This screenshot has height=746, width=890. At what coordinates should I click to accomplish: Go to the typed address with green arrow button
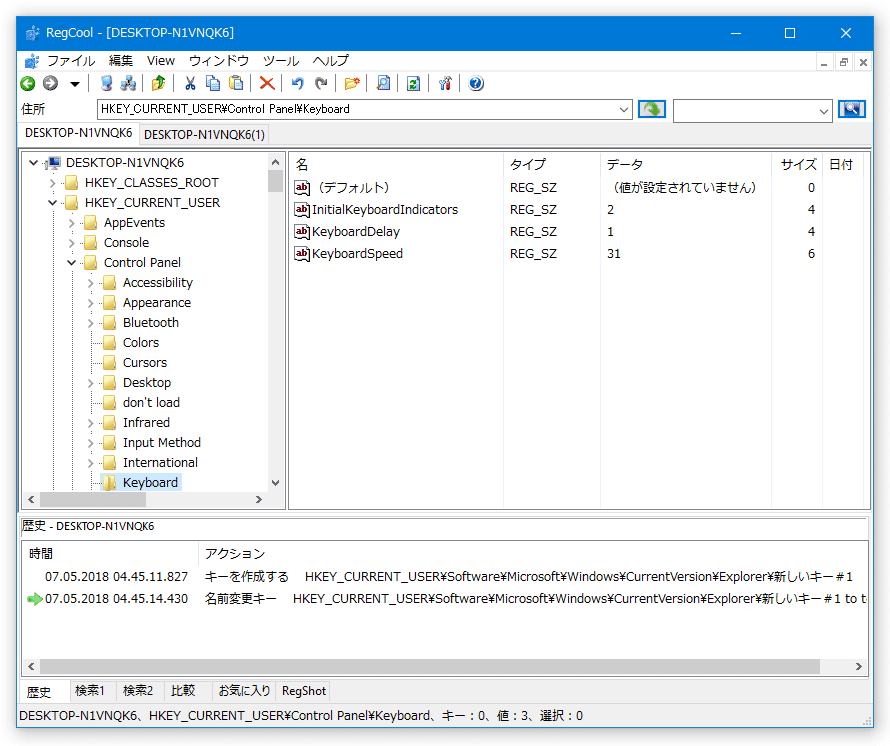point(652,109)
